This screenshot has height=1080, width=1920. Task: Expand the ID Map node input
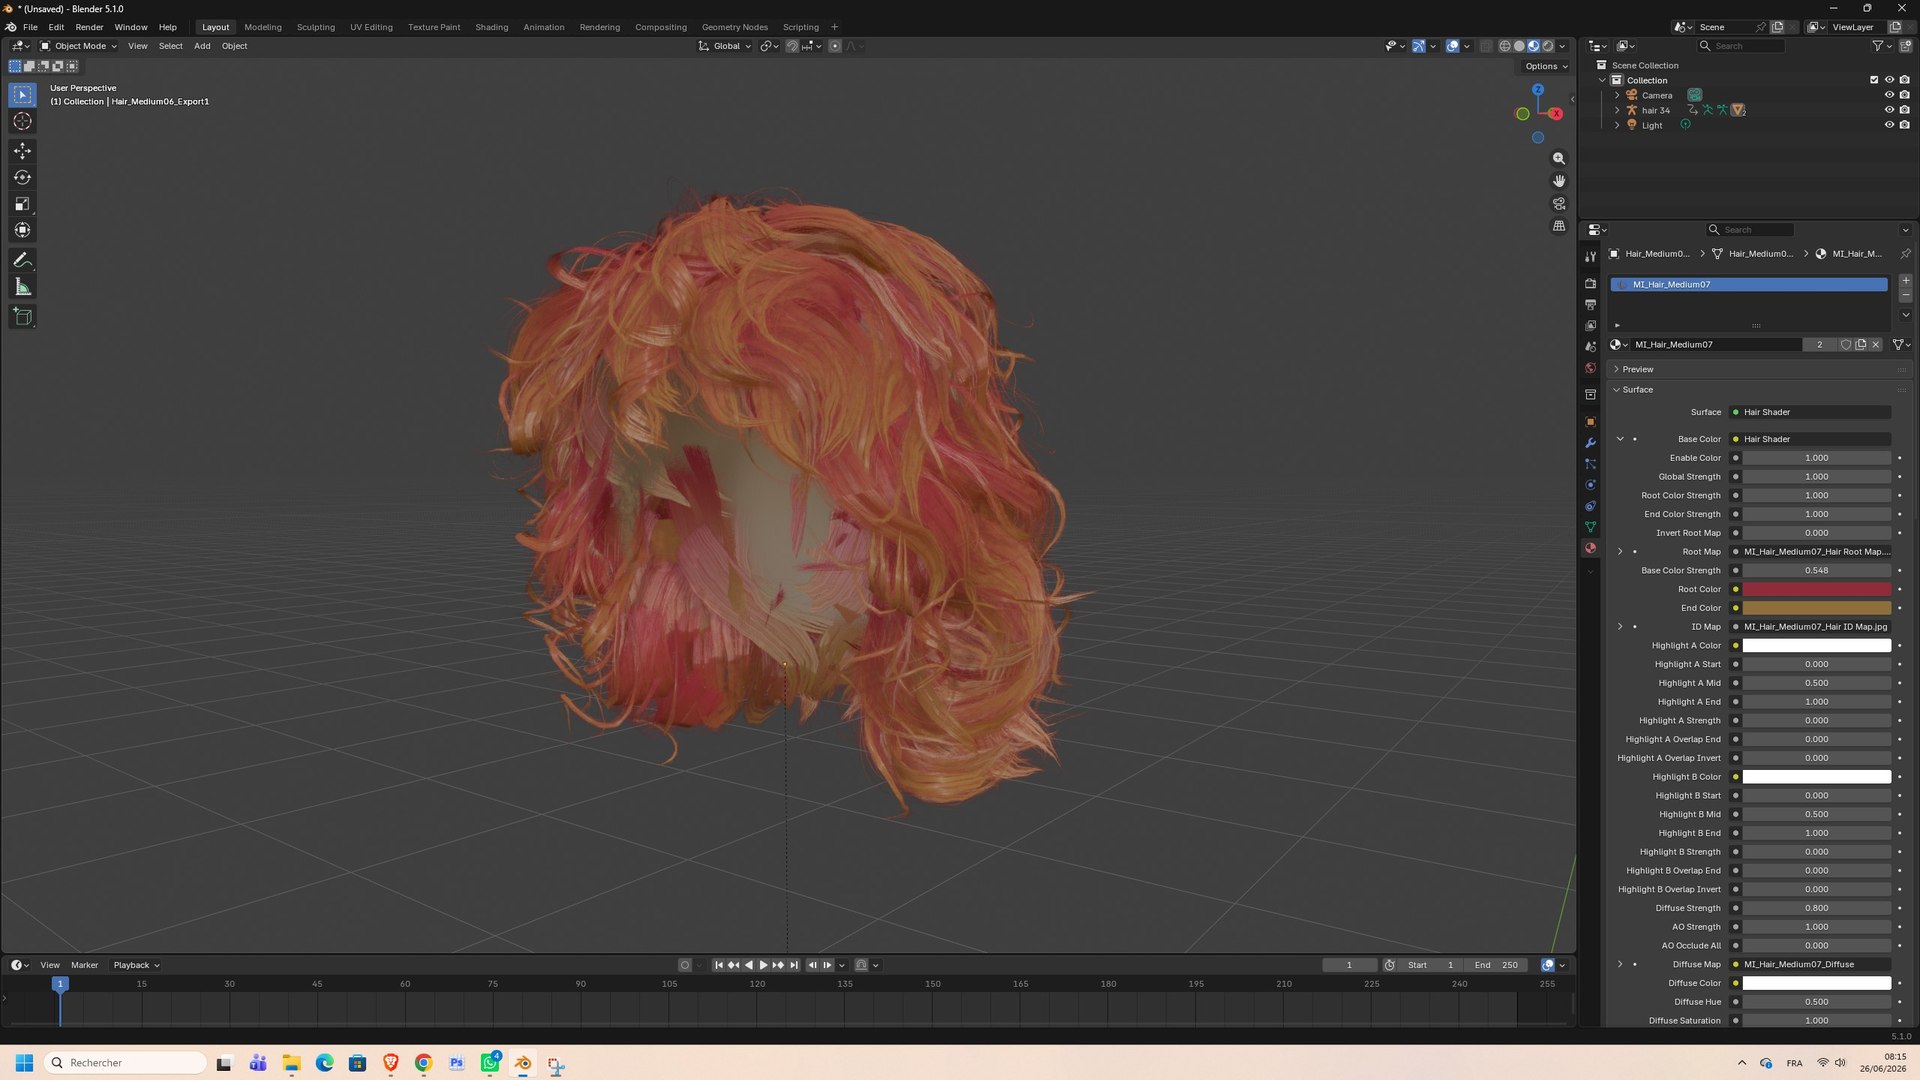1620,627
